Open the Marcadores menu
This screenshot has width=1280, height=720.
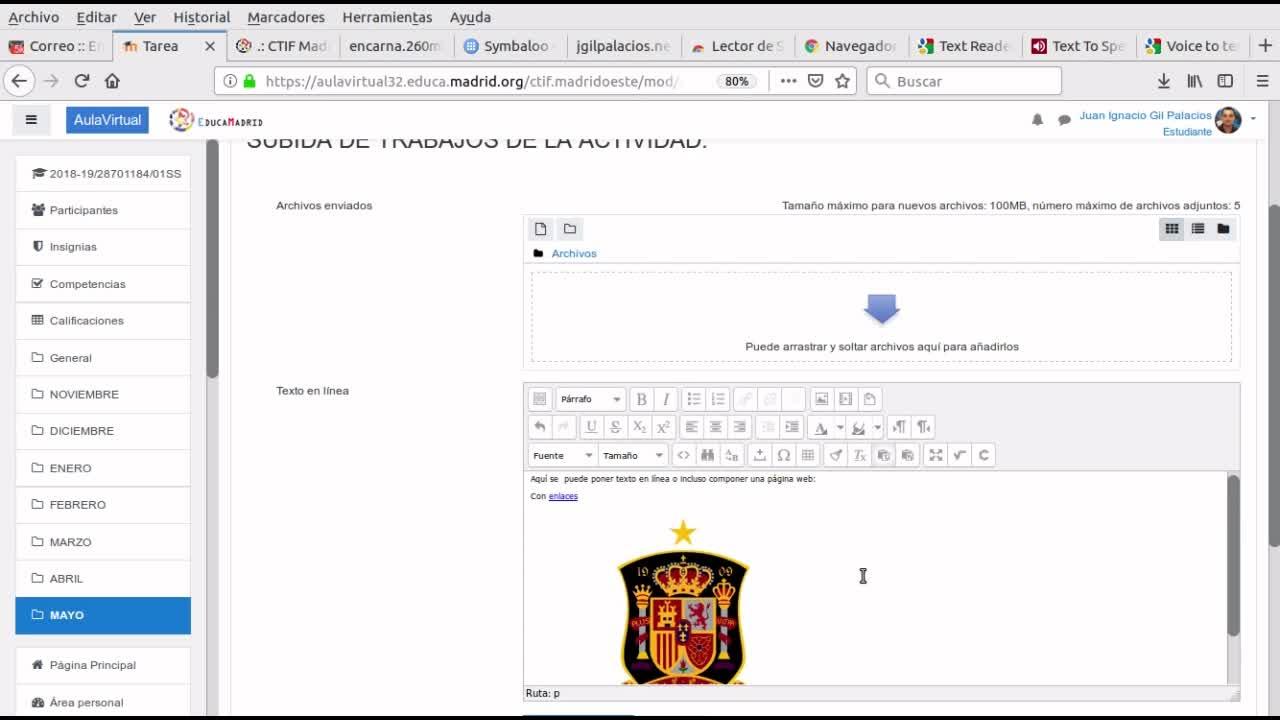point(286,17)
